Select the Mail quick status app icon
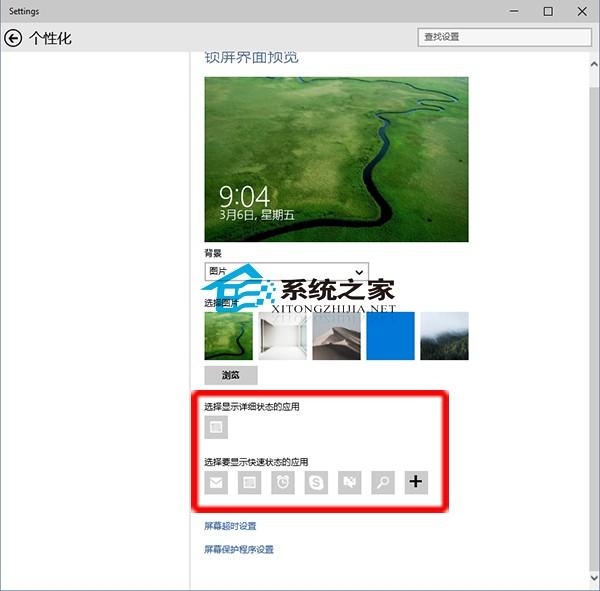This screenshot has height=591, width=600. (x=216, y=483)
